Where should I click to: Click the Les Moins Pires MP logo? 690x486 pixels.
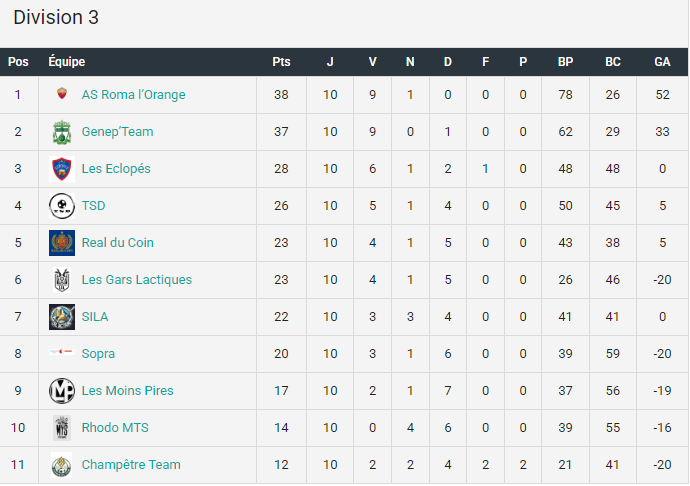(x=62, y=390)
